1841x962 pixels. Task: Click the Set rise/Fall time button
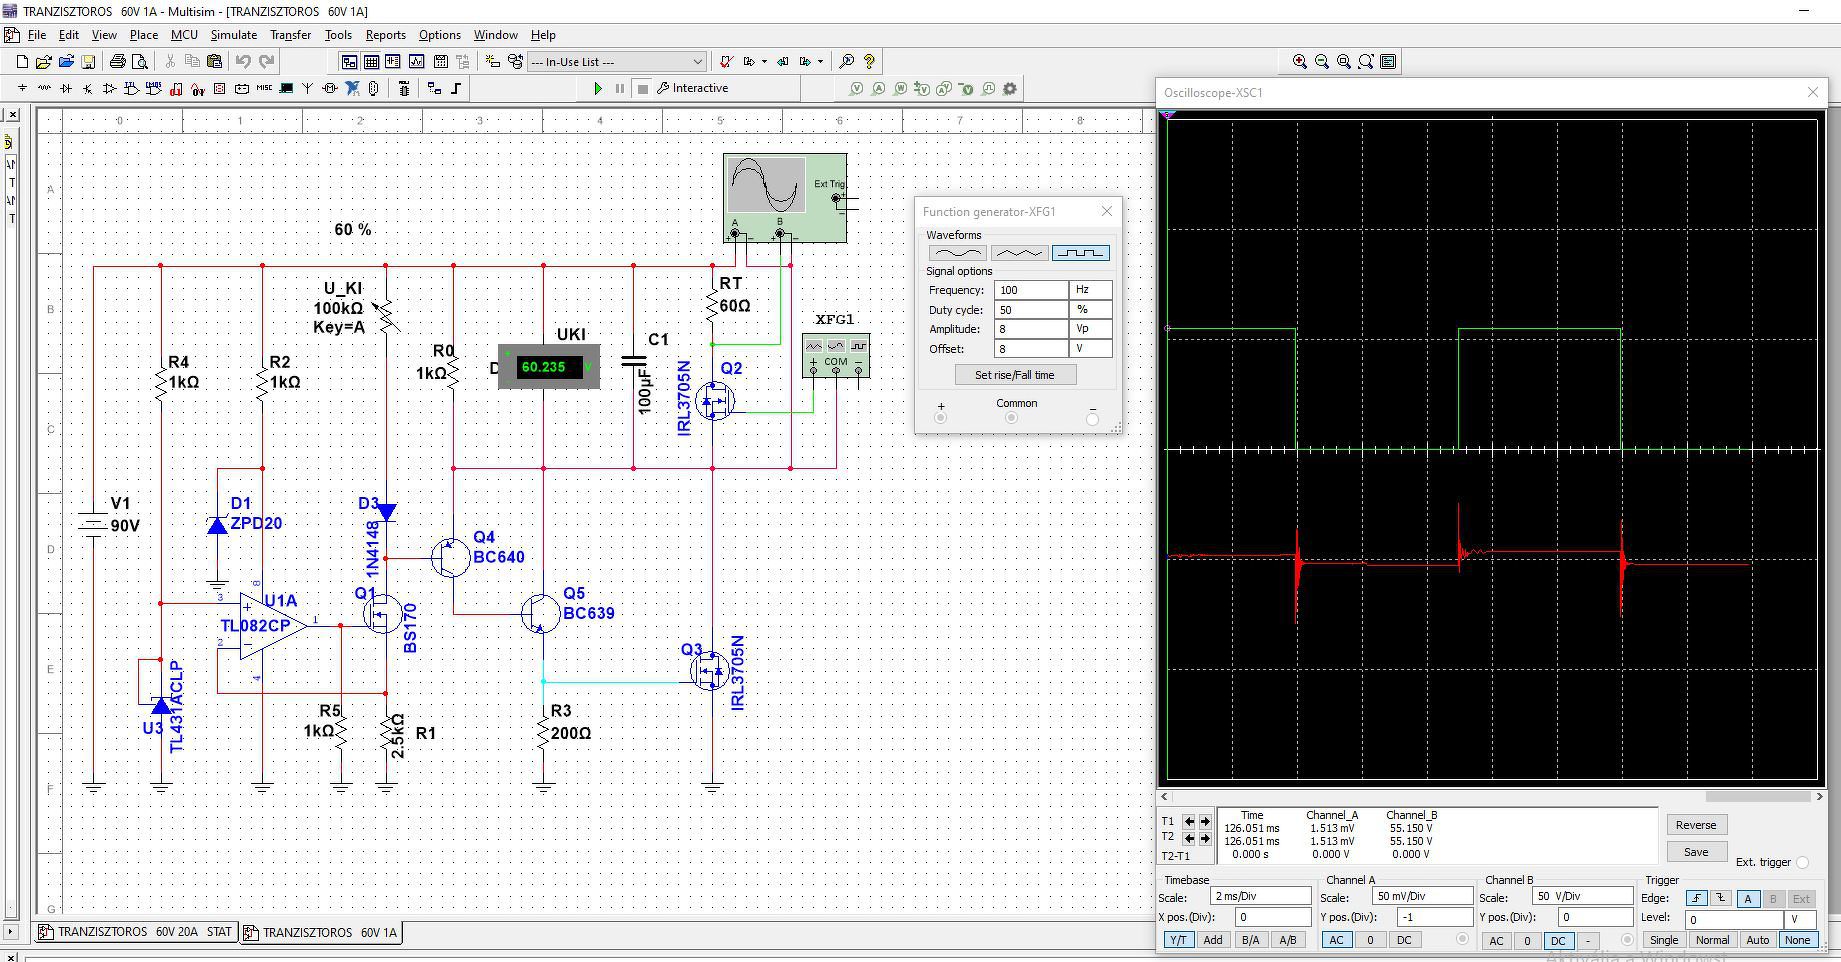point(1014,375)
